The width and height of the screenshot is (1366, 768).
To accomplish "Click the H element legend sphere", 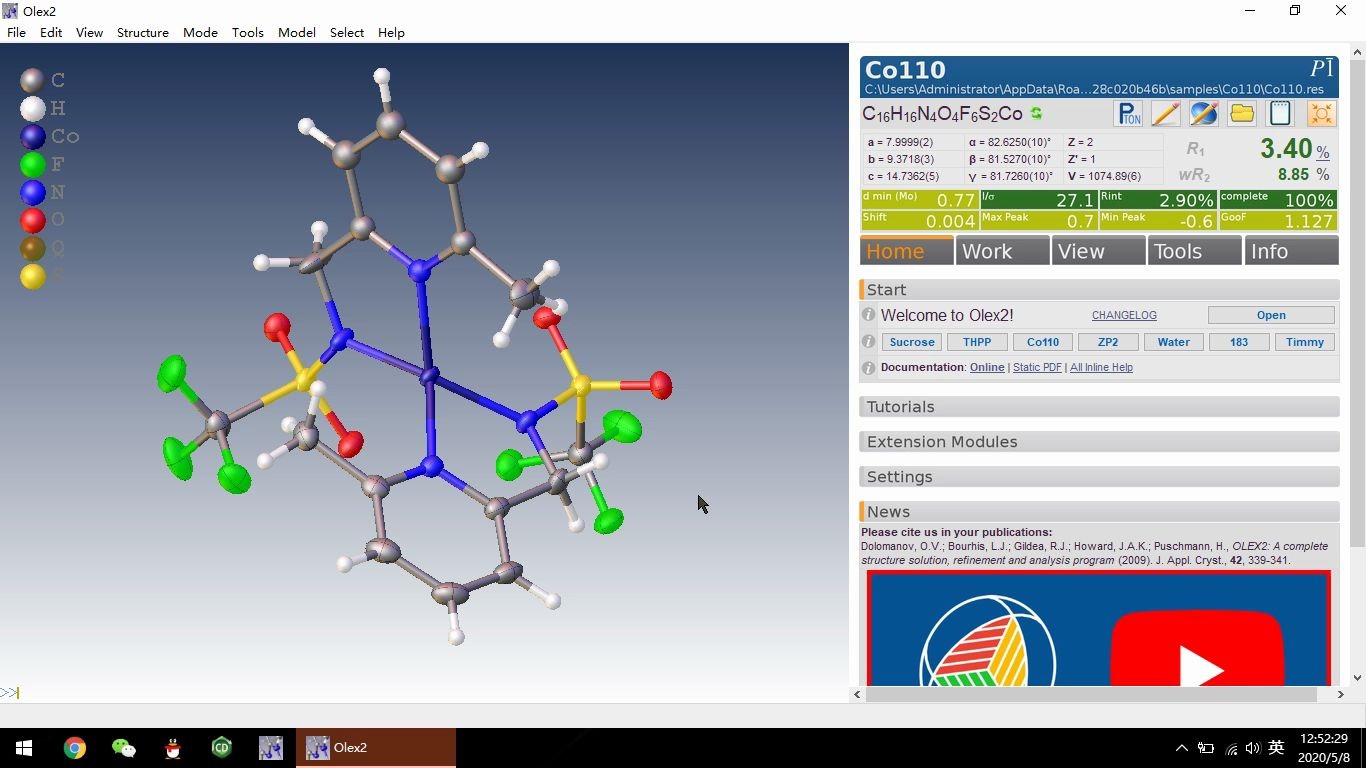I will (32, 108).
